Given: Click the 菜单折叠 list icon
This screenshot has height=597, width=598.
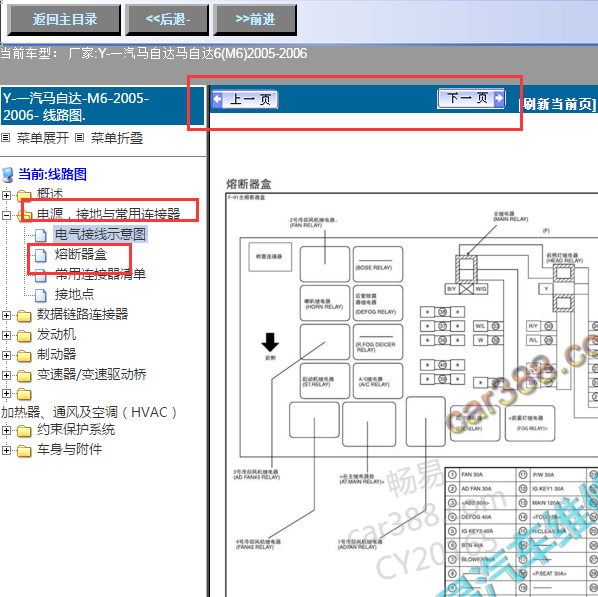Looking at the screenshot, I should pos(79,138).
